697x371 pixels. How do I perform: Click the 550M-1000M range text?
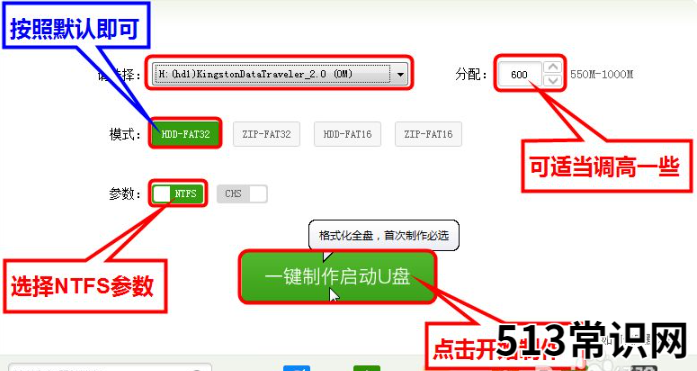click(x=601, y=74)
